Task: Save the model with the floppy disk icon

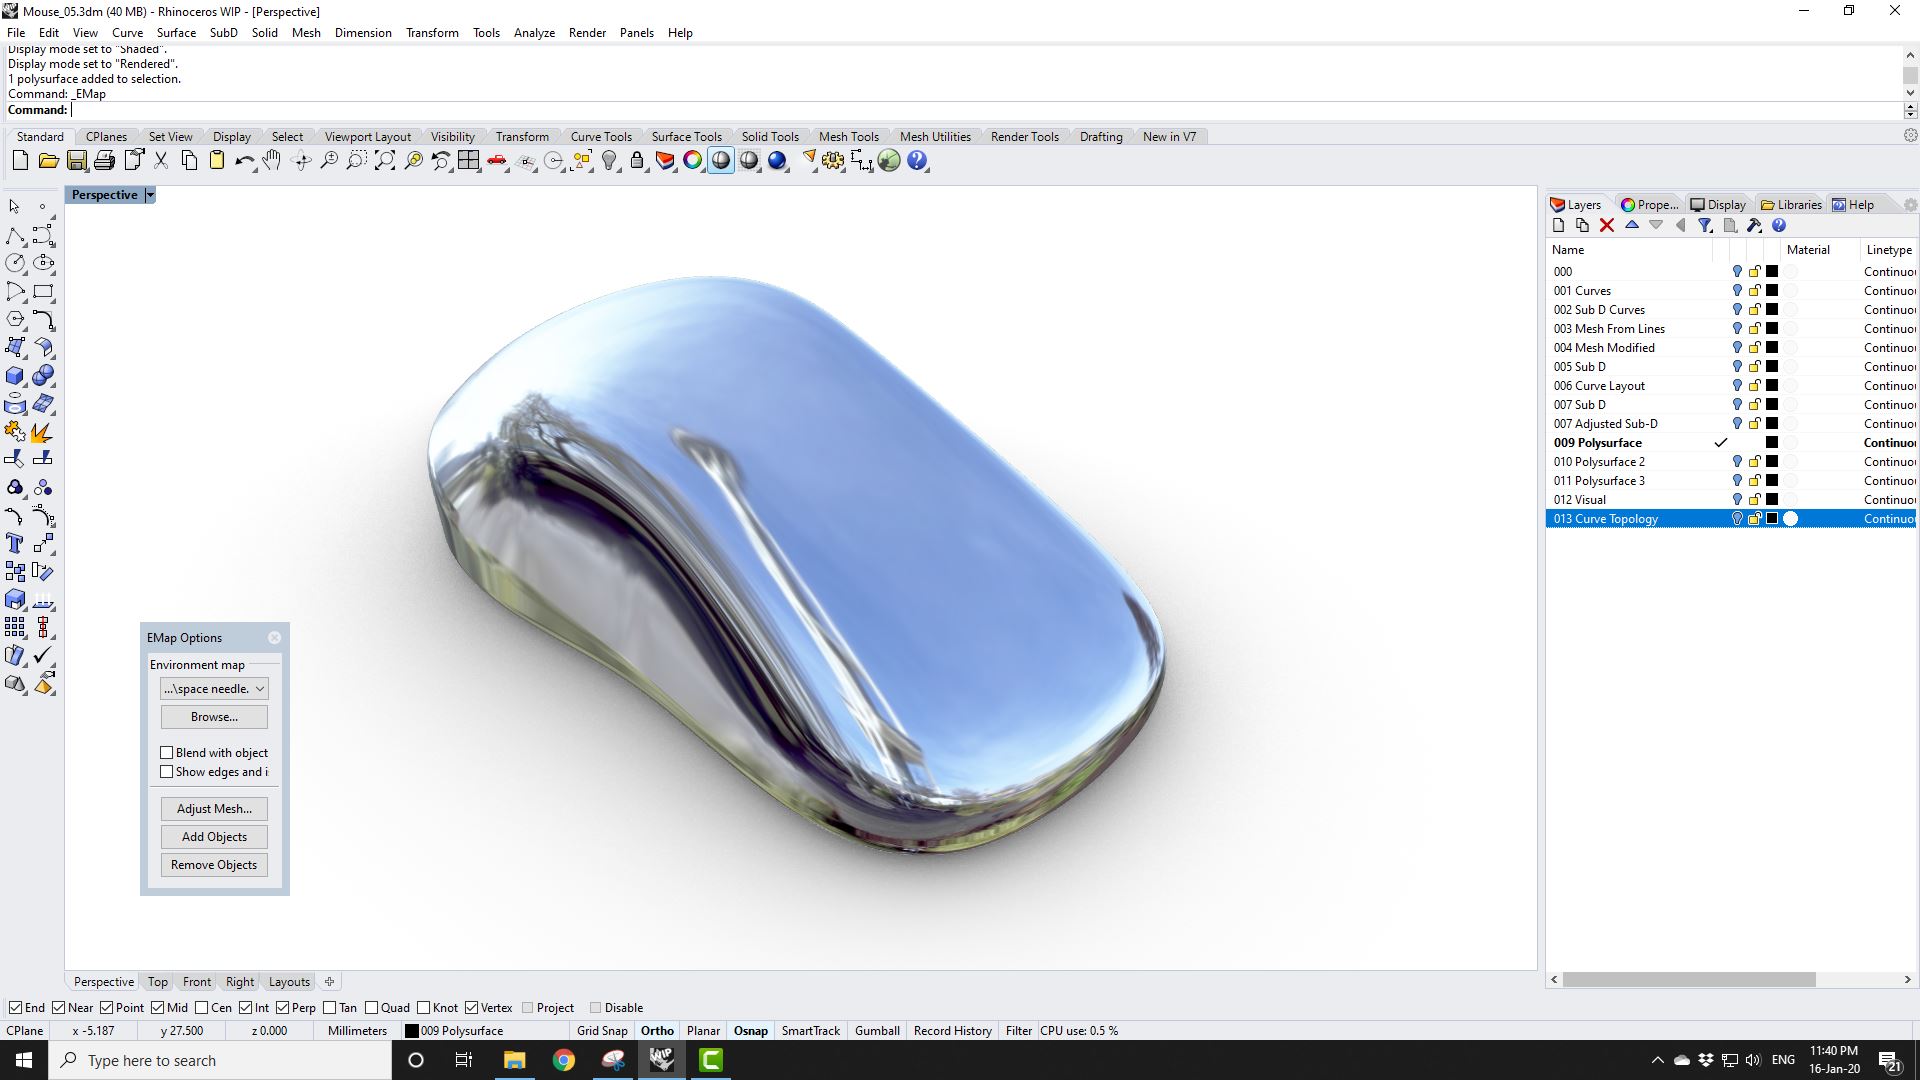Action: click(76, 161)
